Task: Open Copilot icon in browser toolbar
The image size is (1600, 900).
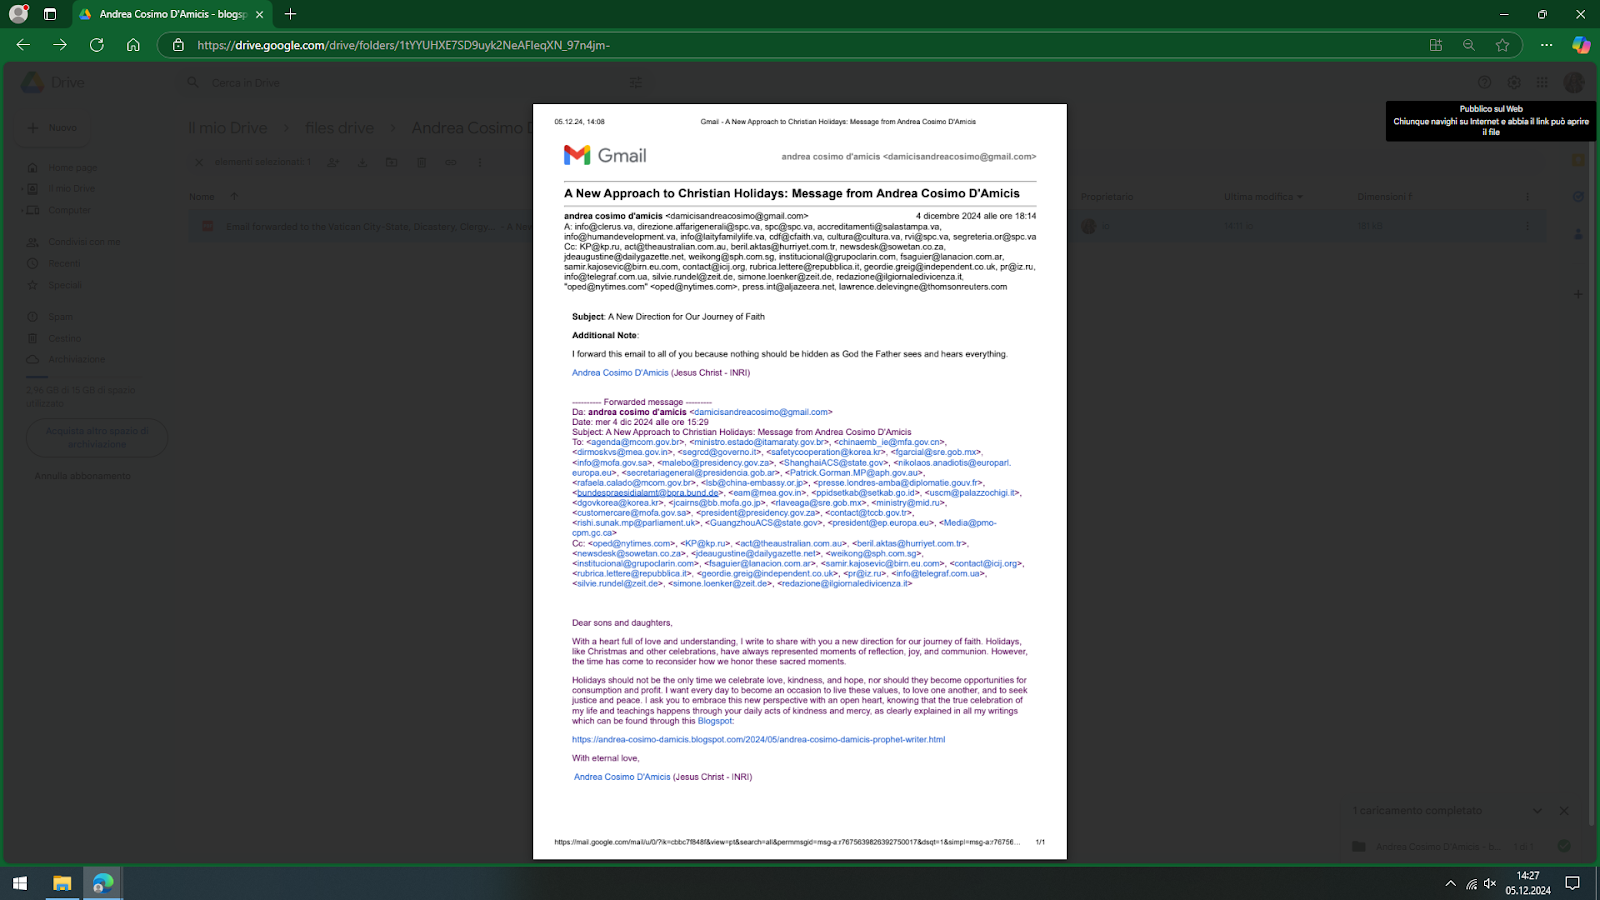Action: click(1581, 45)
